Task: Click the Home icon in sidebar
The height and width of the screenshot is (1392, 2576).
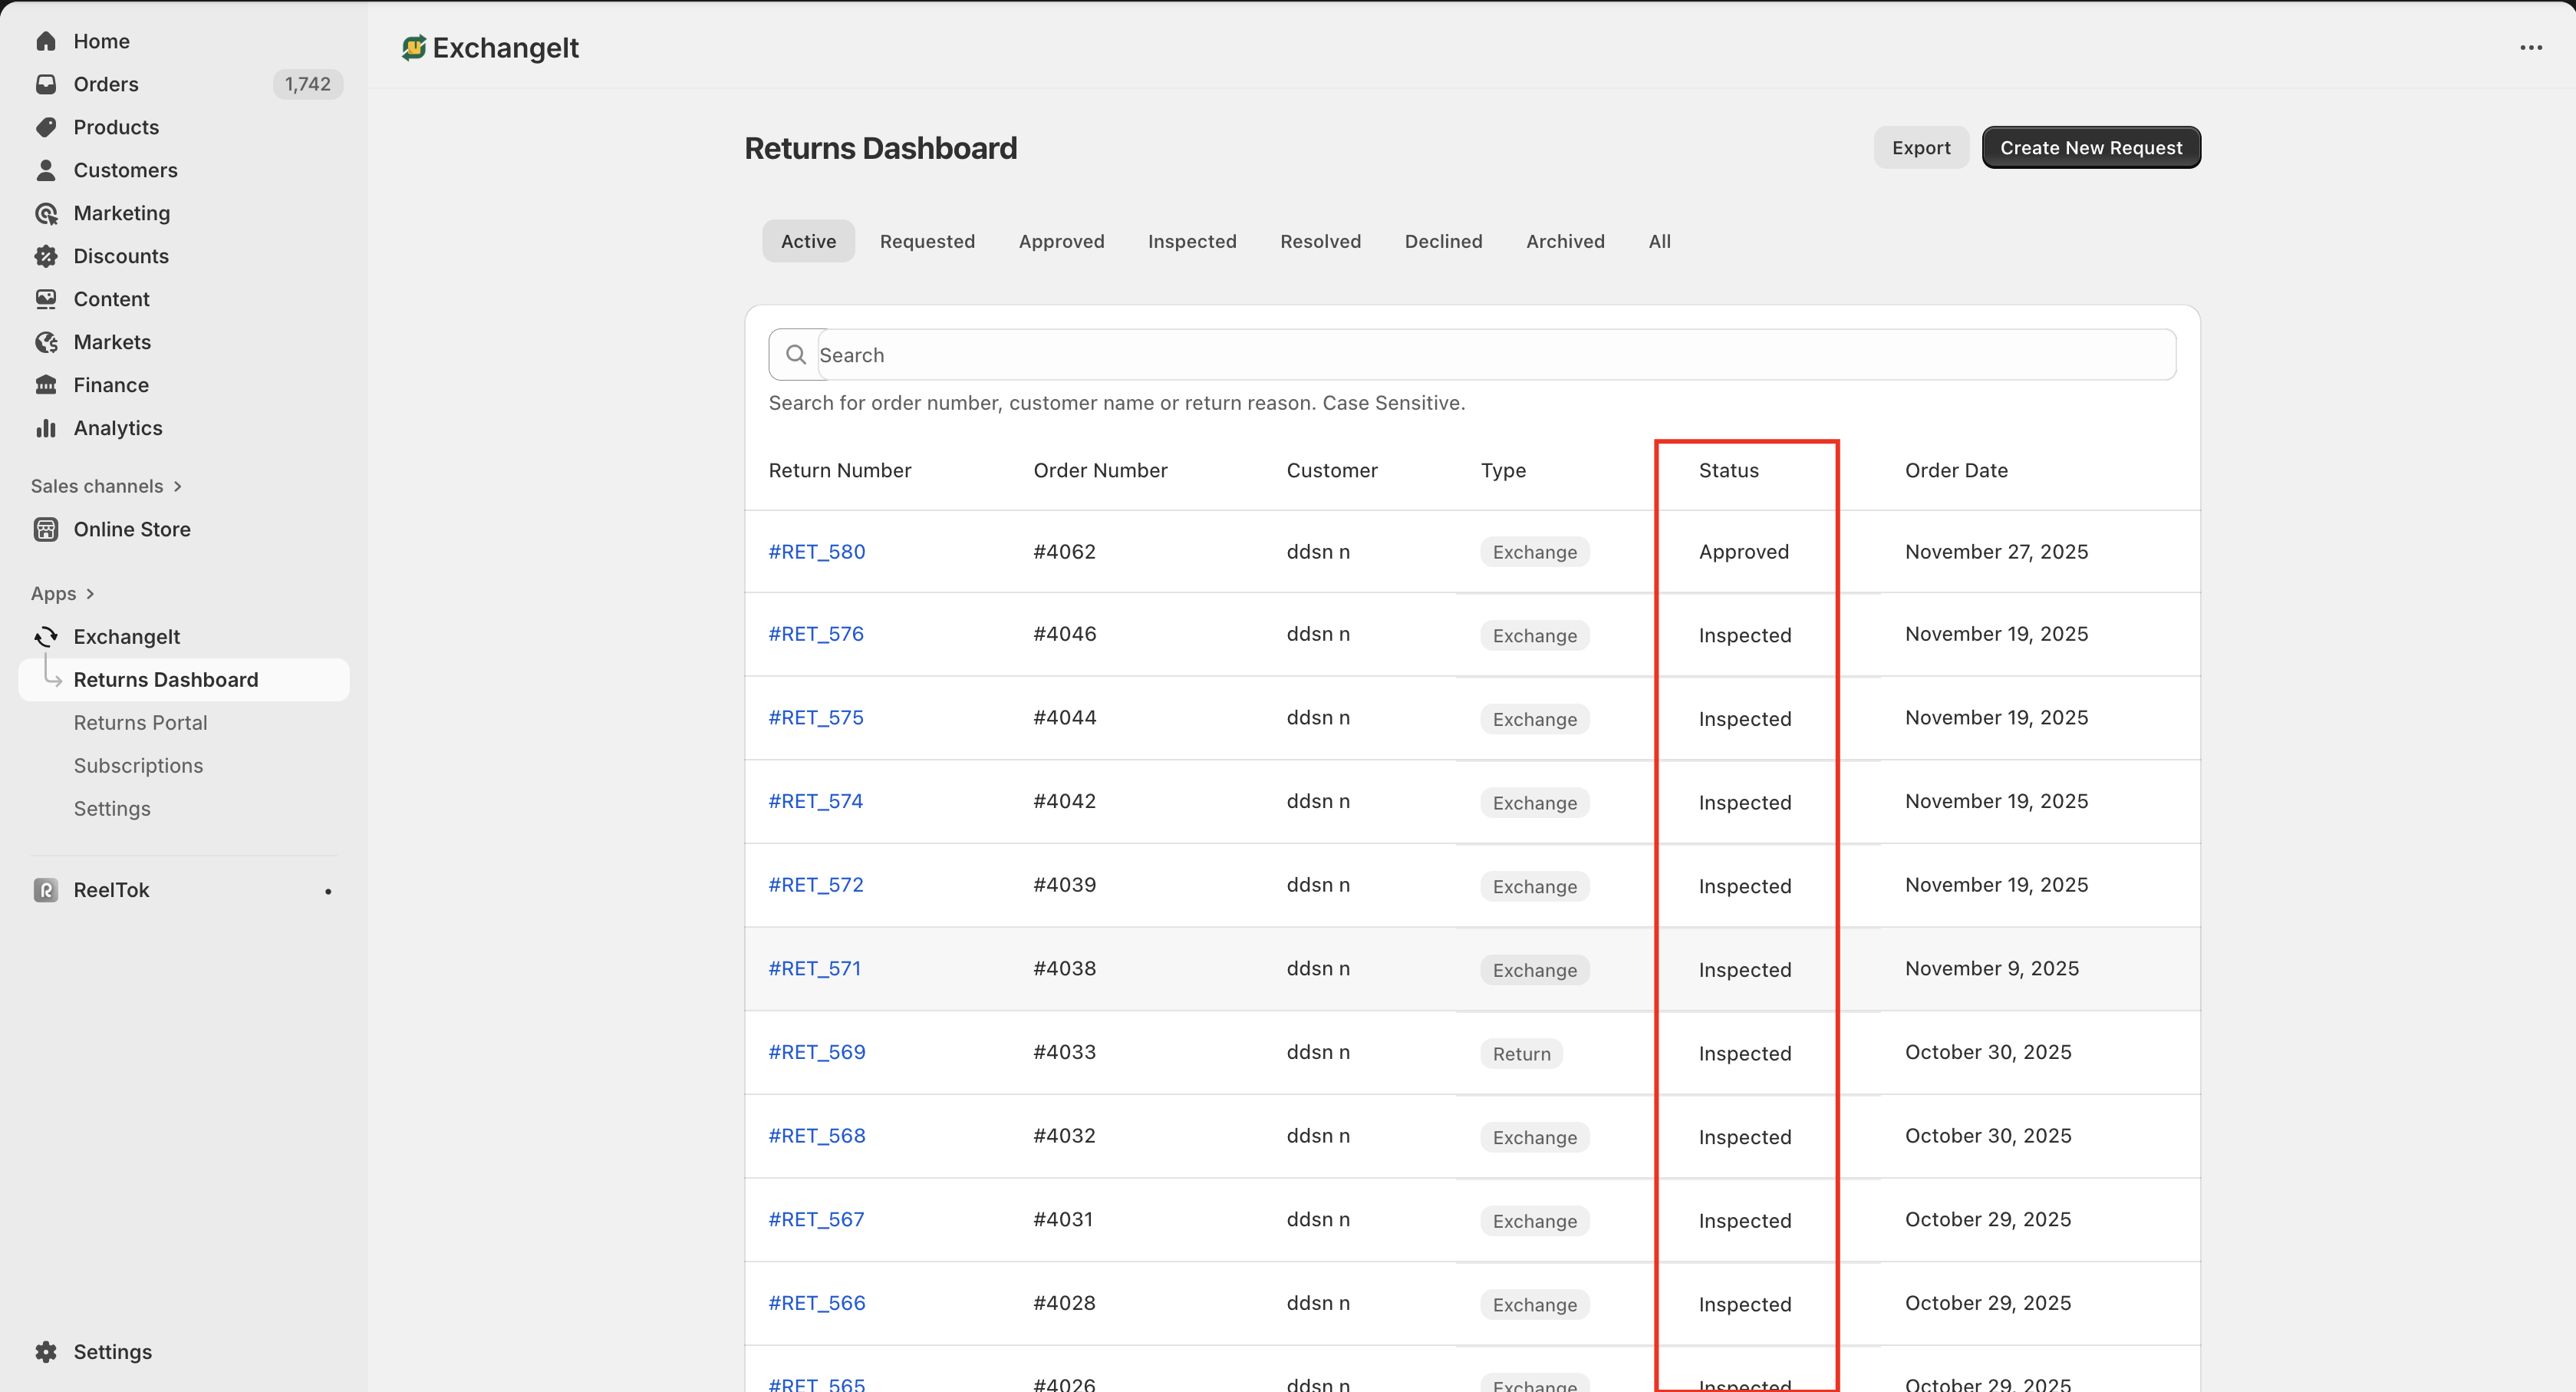Action: point(46,41)
